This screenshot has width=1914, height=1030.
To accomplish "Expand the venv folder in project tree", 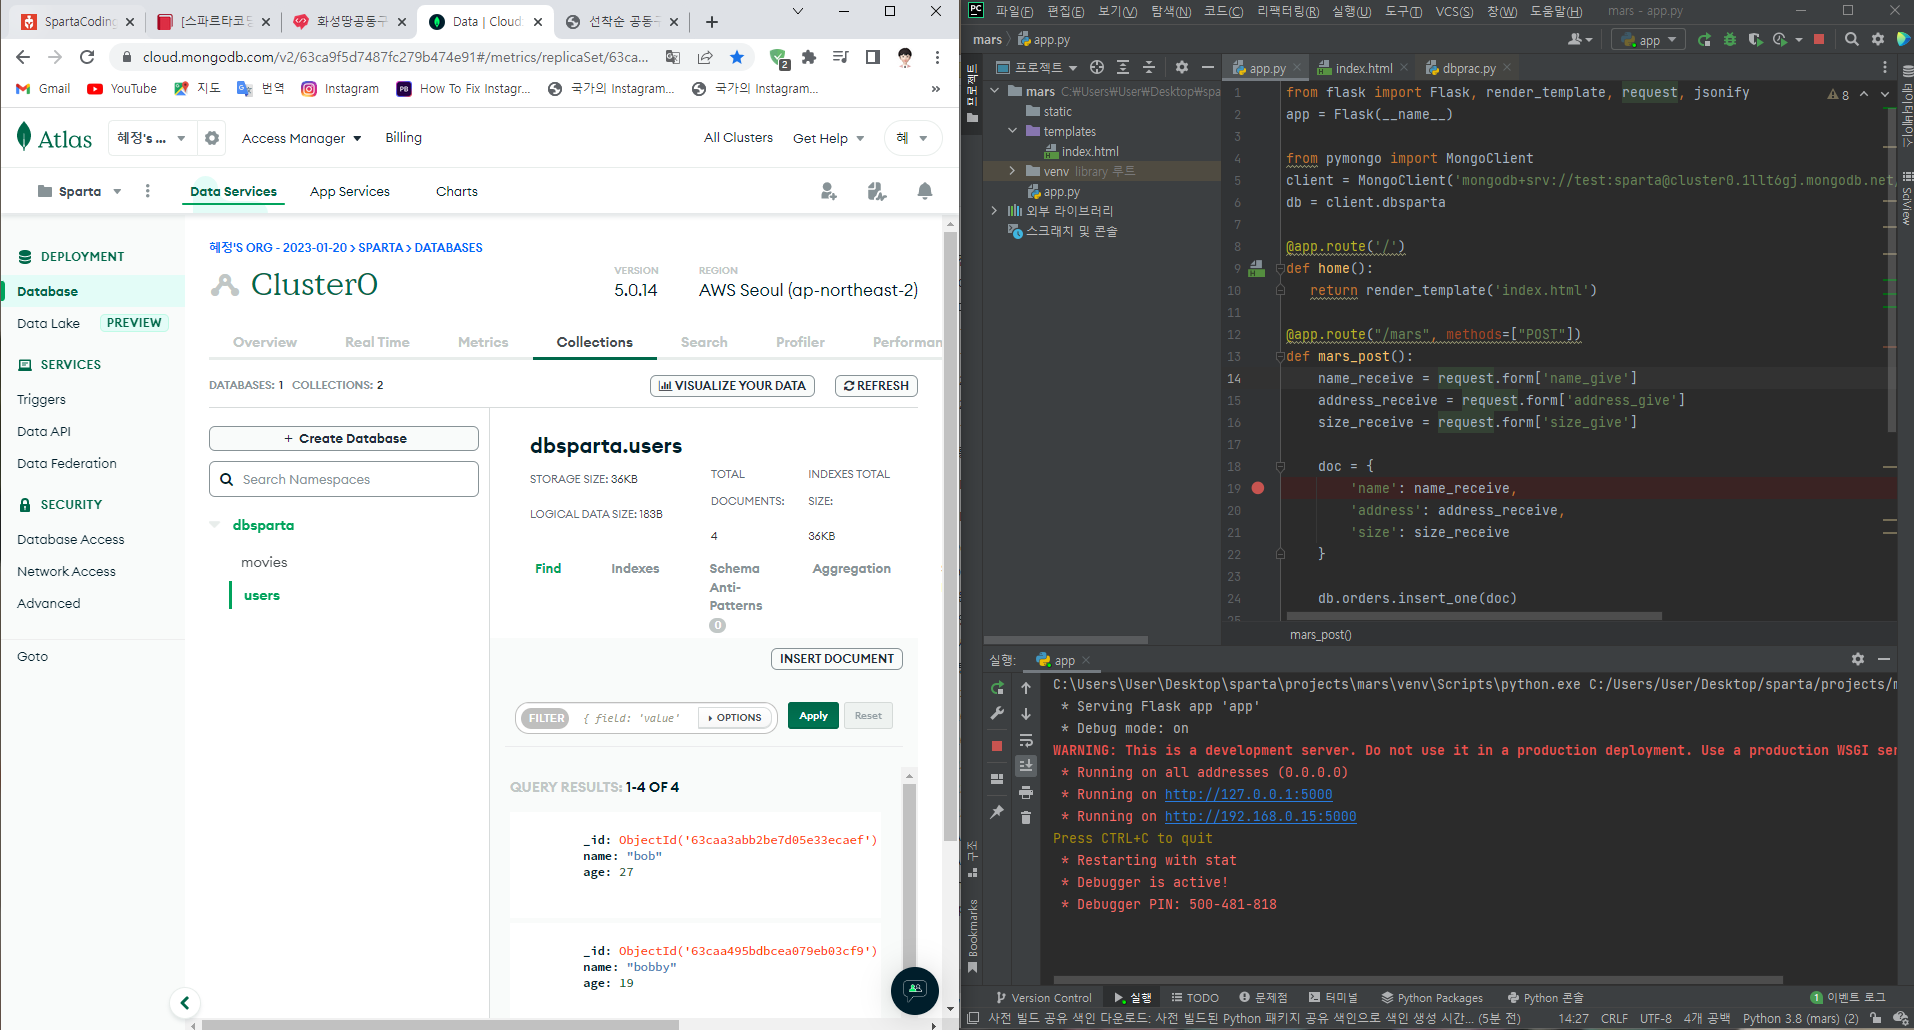I will [1012, 171].
